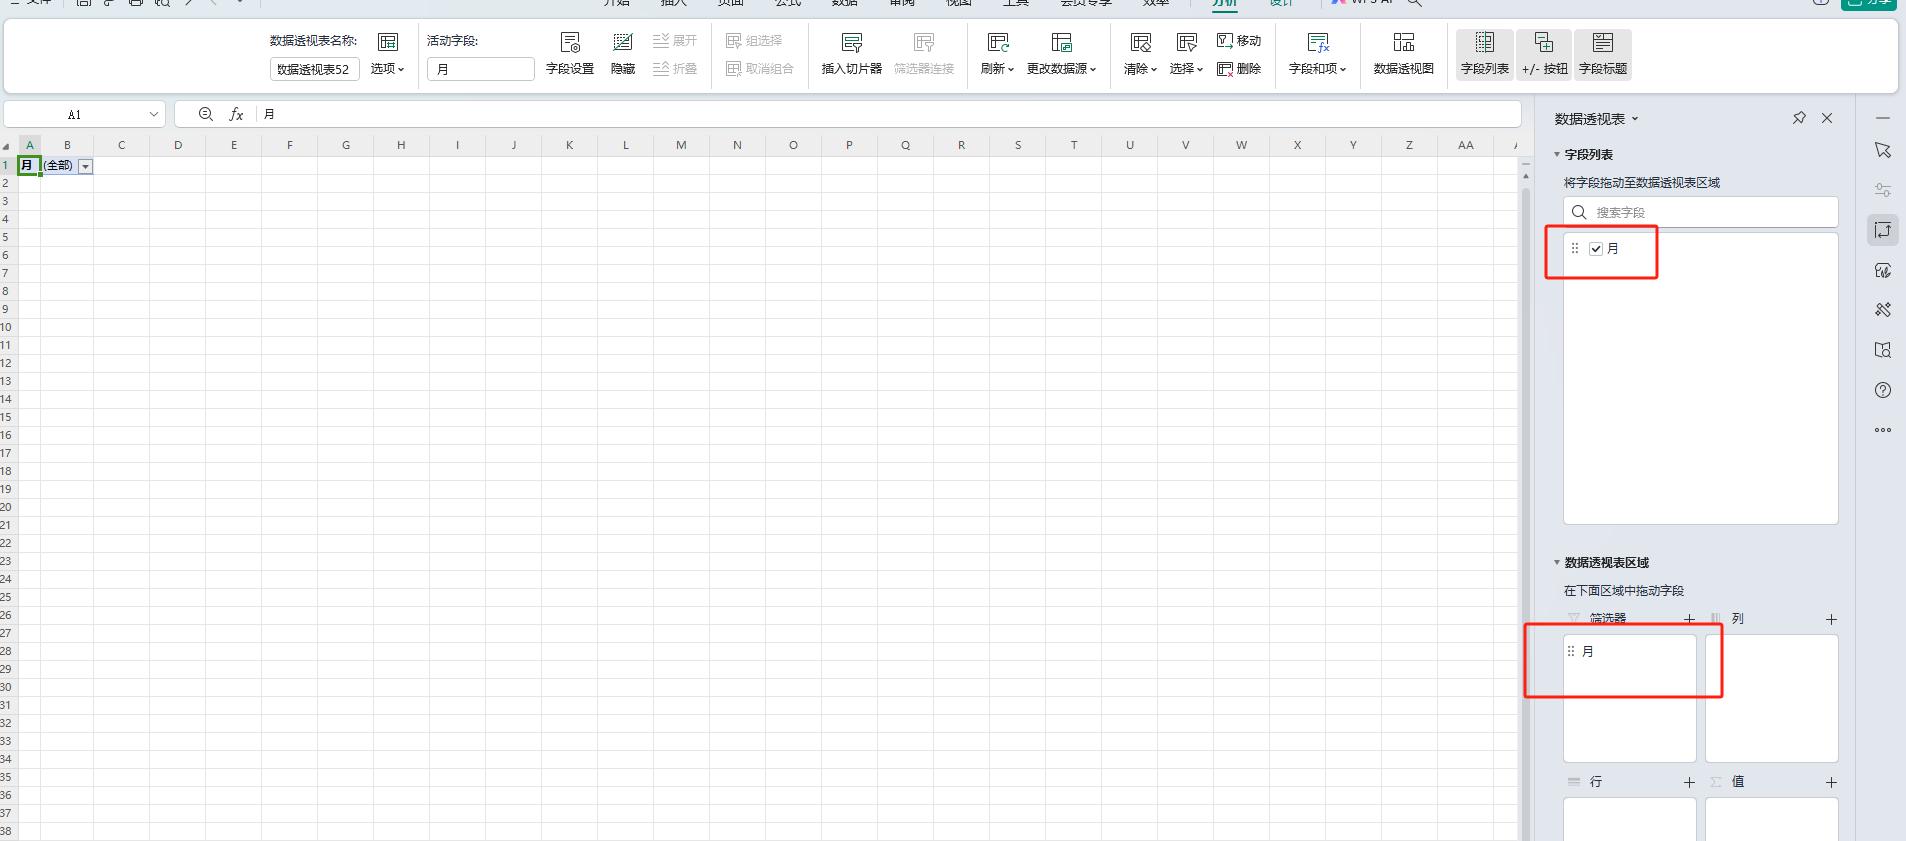The height and width of the screenshot is (841, 1906).
Task: Click the 展开 expand field button
Action: pos(675,41)
